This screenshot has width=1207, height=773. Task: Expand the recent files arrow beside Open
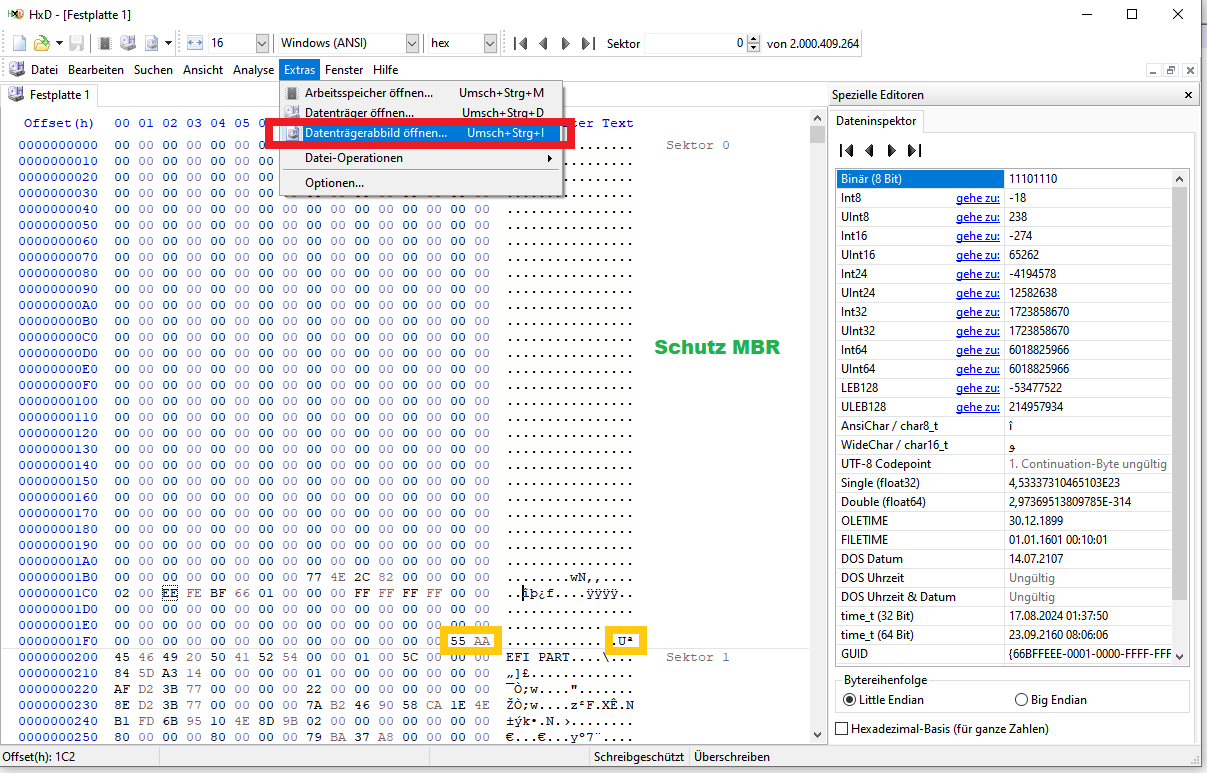click(58, 43)
